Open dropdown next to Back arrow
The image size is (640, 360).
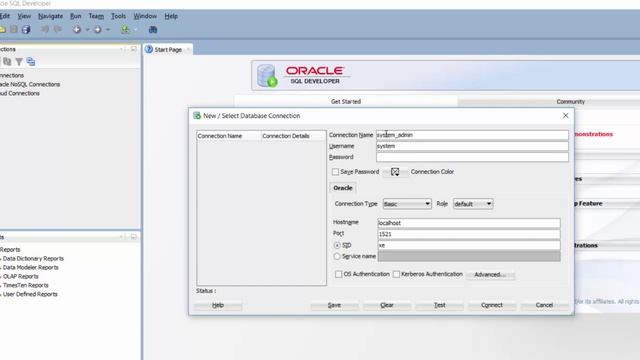tap(87, 30)
